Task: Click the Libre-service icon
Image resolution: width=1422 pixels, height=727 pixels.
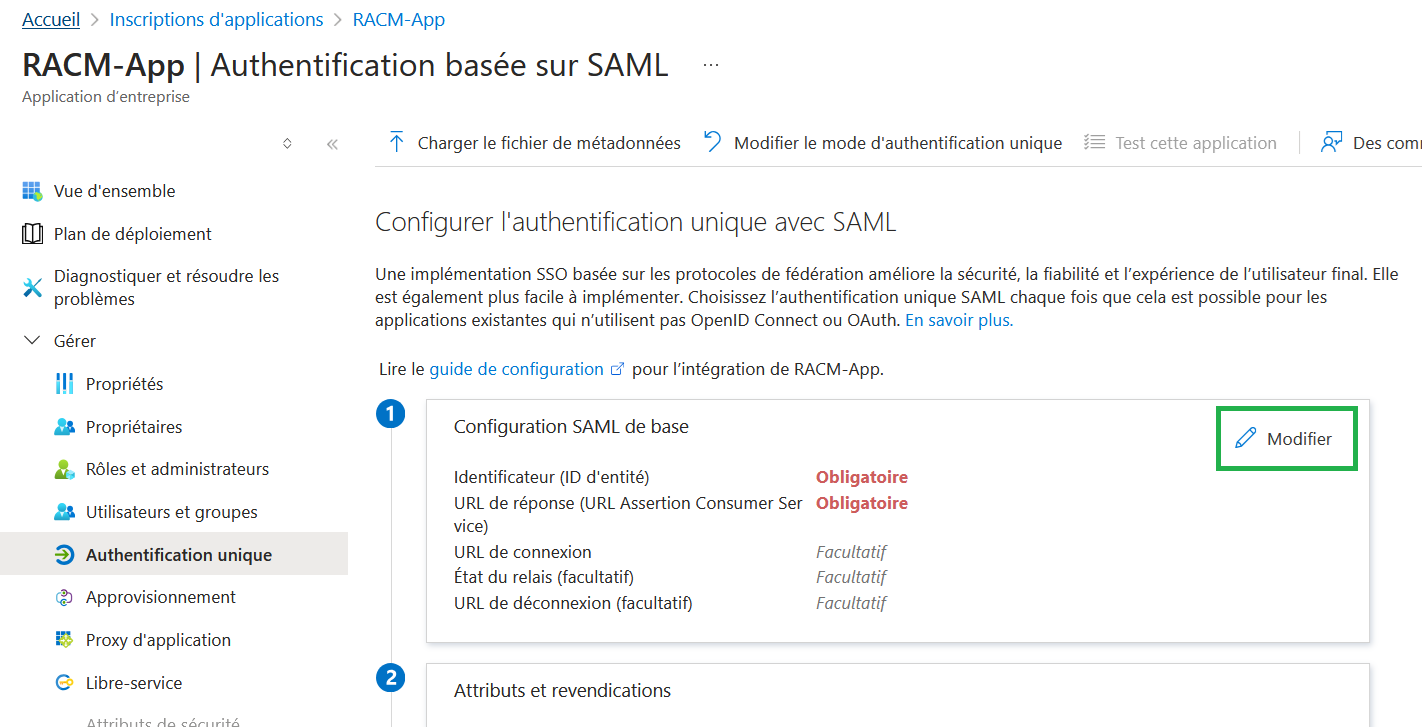Action: coord(64,683)
